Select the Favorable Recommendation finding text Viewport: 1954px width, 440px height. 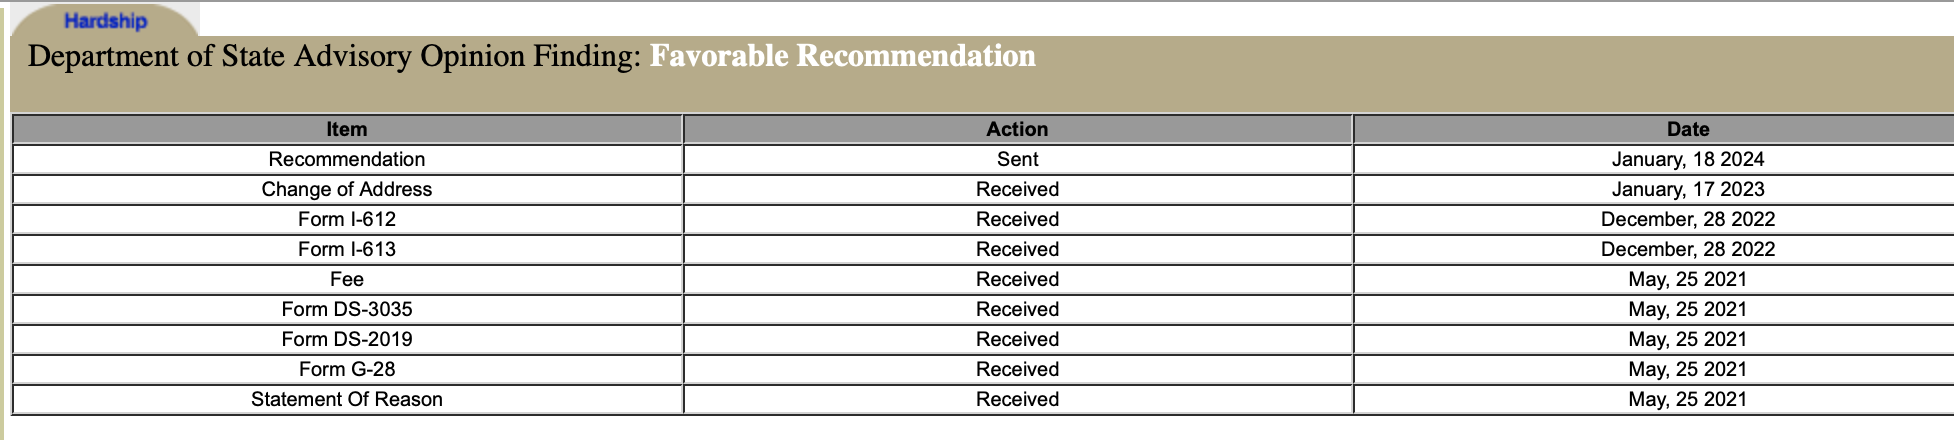tap(842, 56)
